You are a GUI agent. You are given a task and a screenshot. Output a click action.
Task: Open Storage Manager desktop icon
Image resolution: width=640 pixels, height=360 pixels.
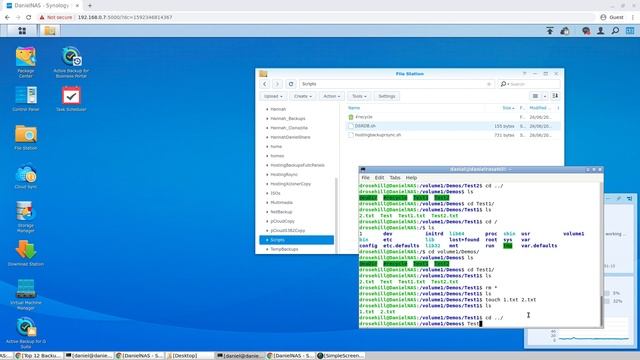pos(26,217)
